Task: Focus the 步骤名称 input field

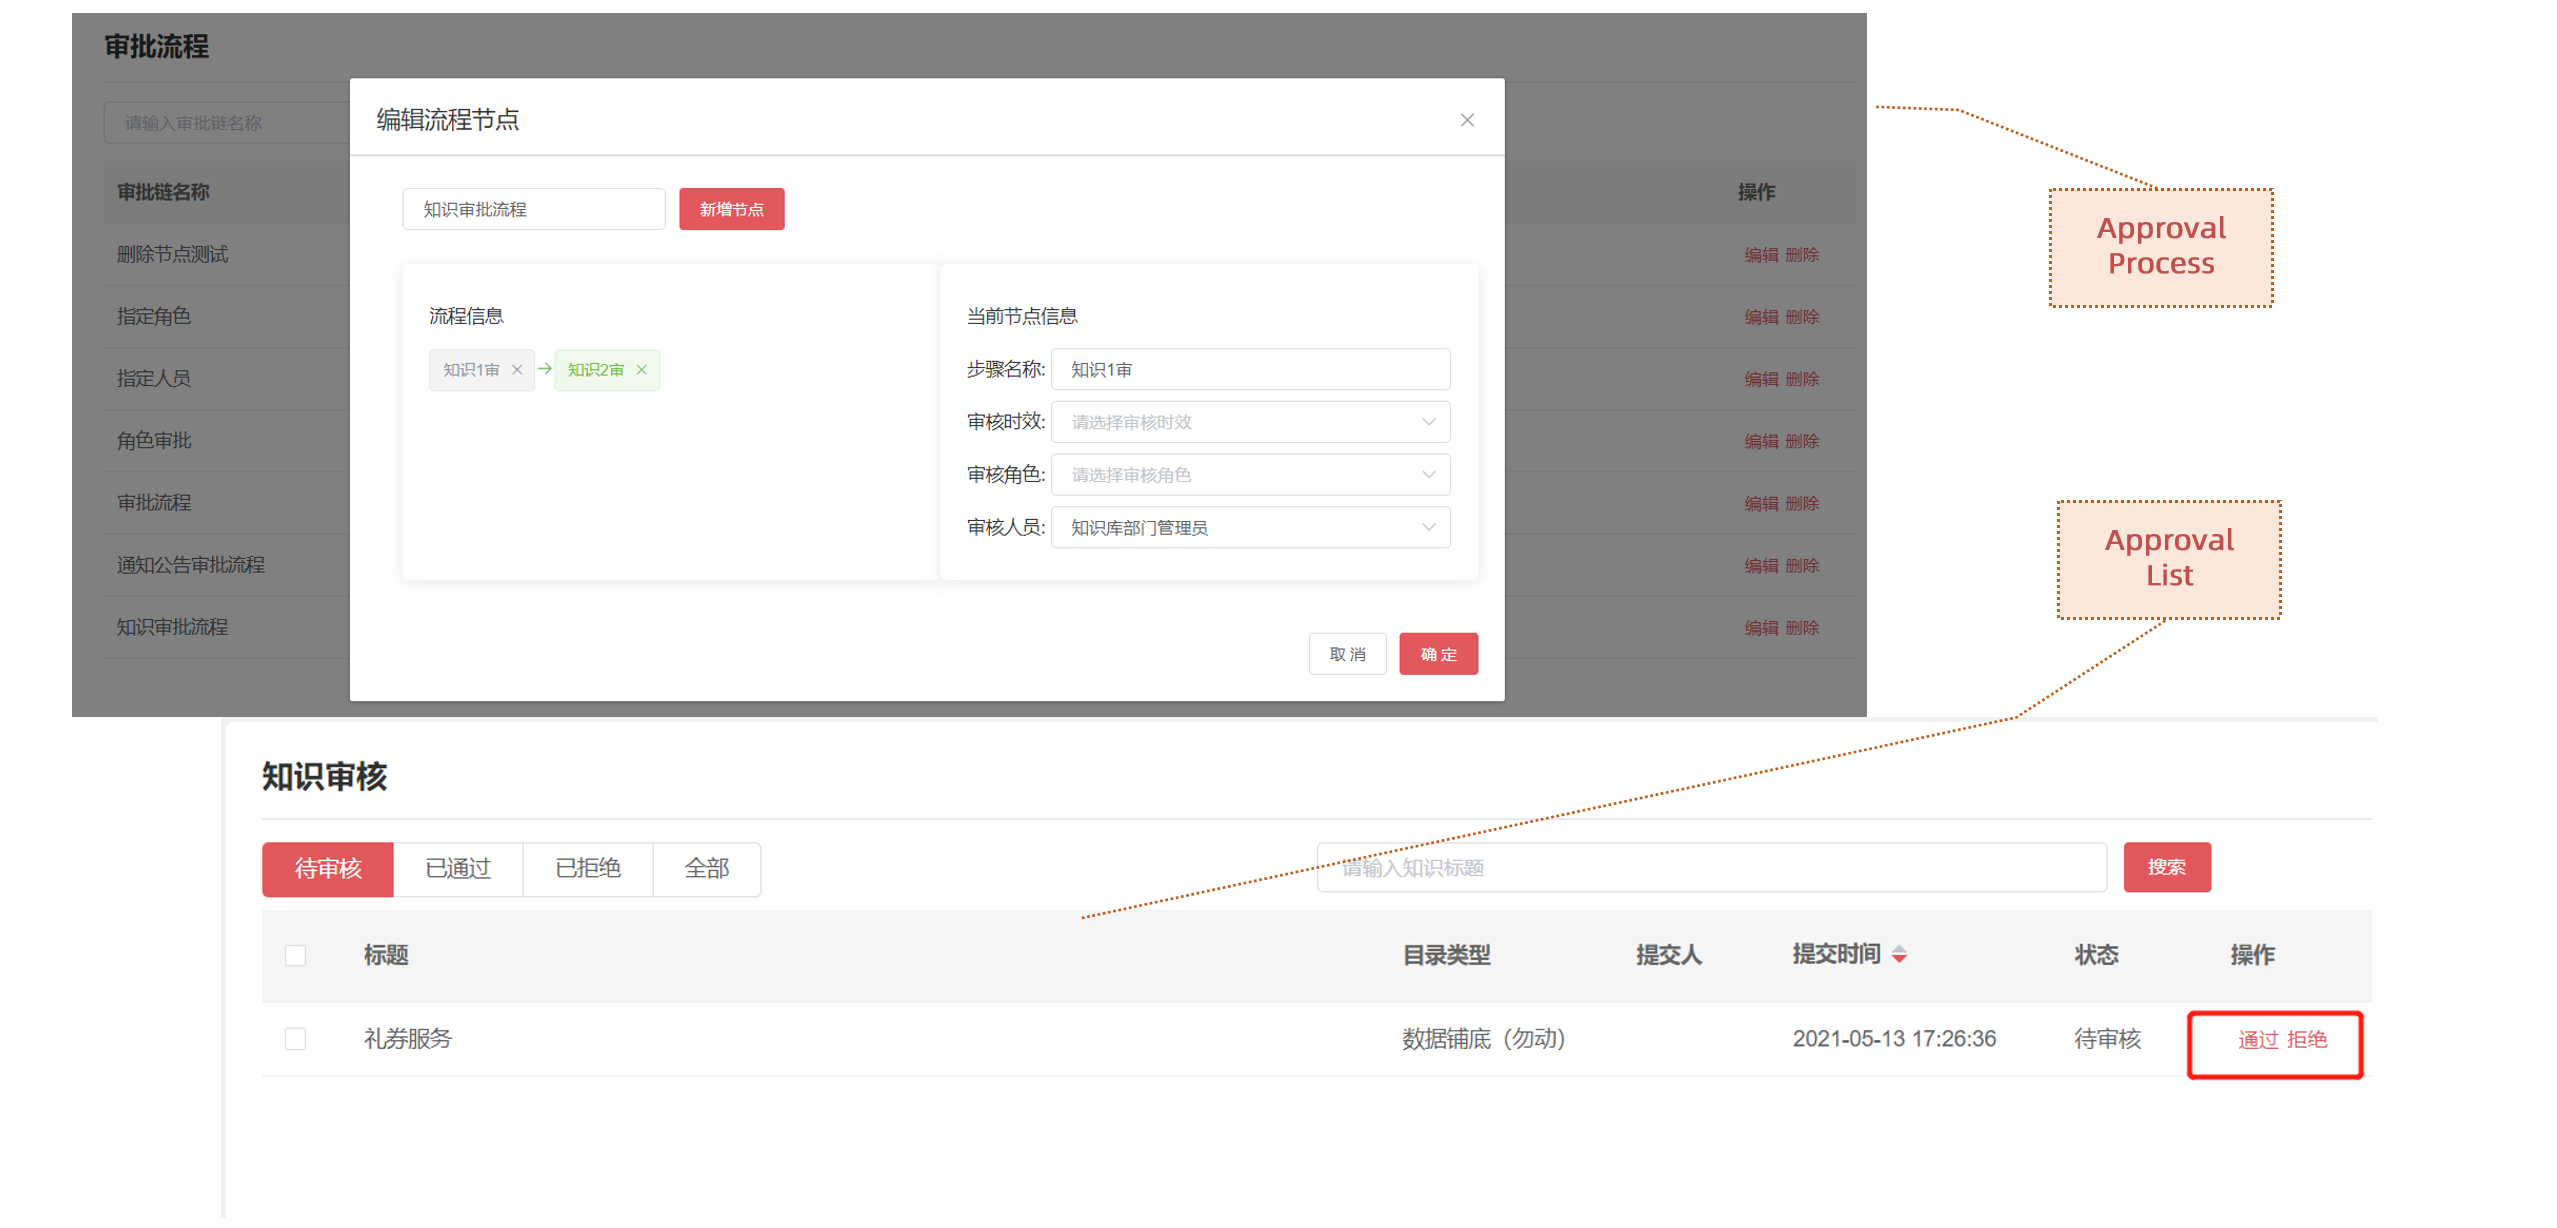Action: tap(1250, 369)
